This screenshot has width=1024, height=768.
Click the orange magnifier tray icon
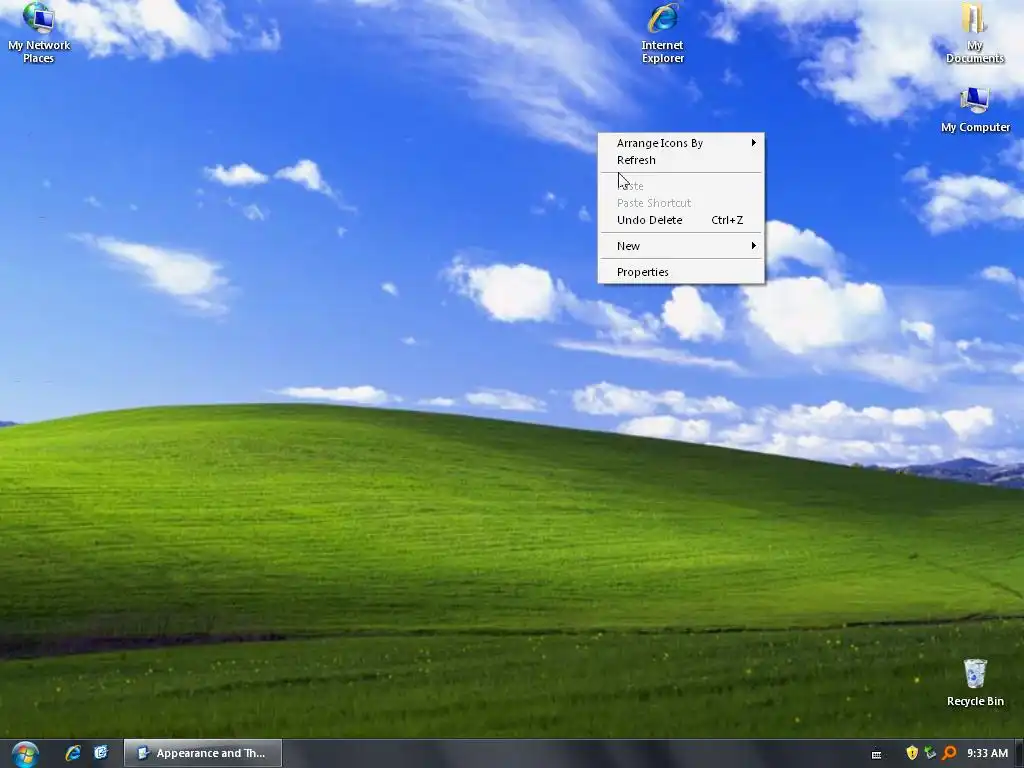(x=949, y=753)
